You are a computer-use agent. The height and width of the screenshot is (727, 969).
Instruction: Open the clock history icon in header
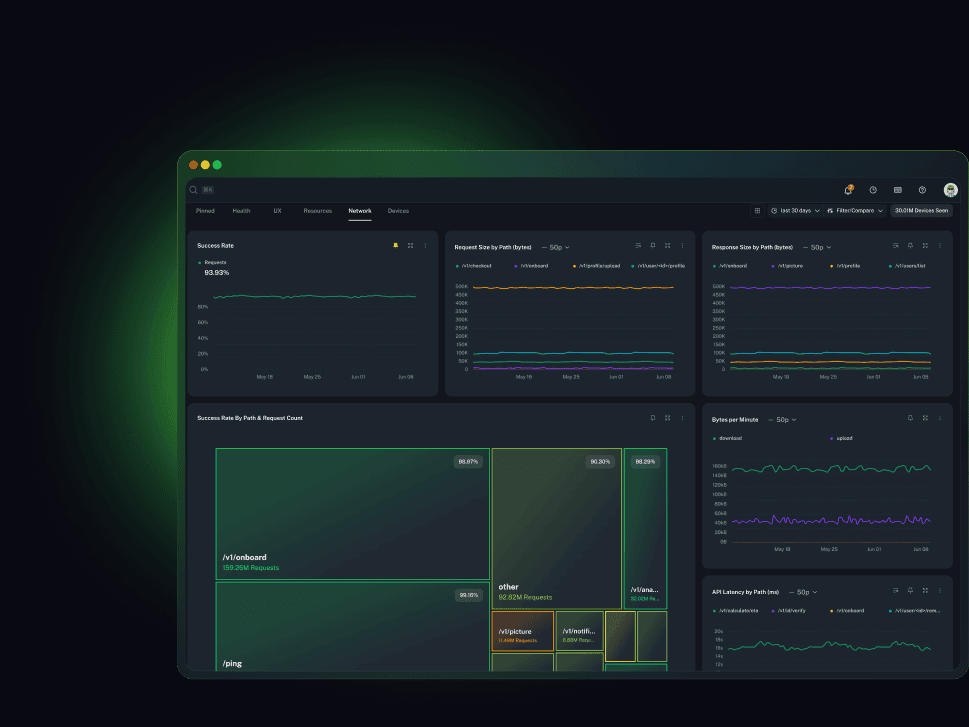tap(873, 190)
